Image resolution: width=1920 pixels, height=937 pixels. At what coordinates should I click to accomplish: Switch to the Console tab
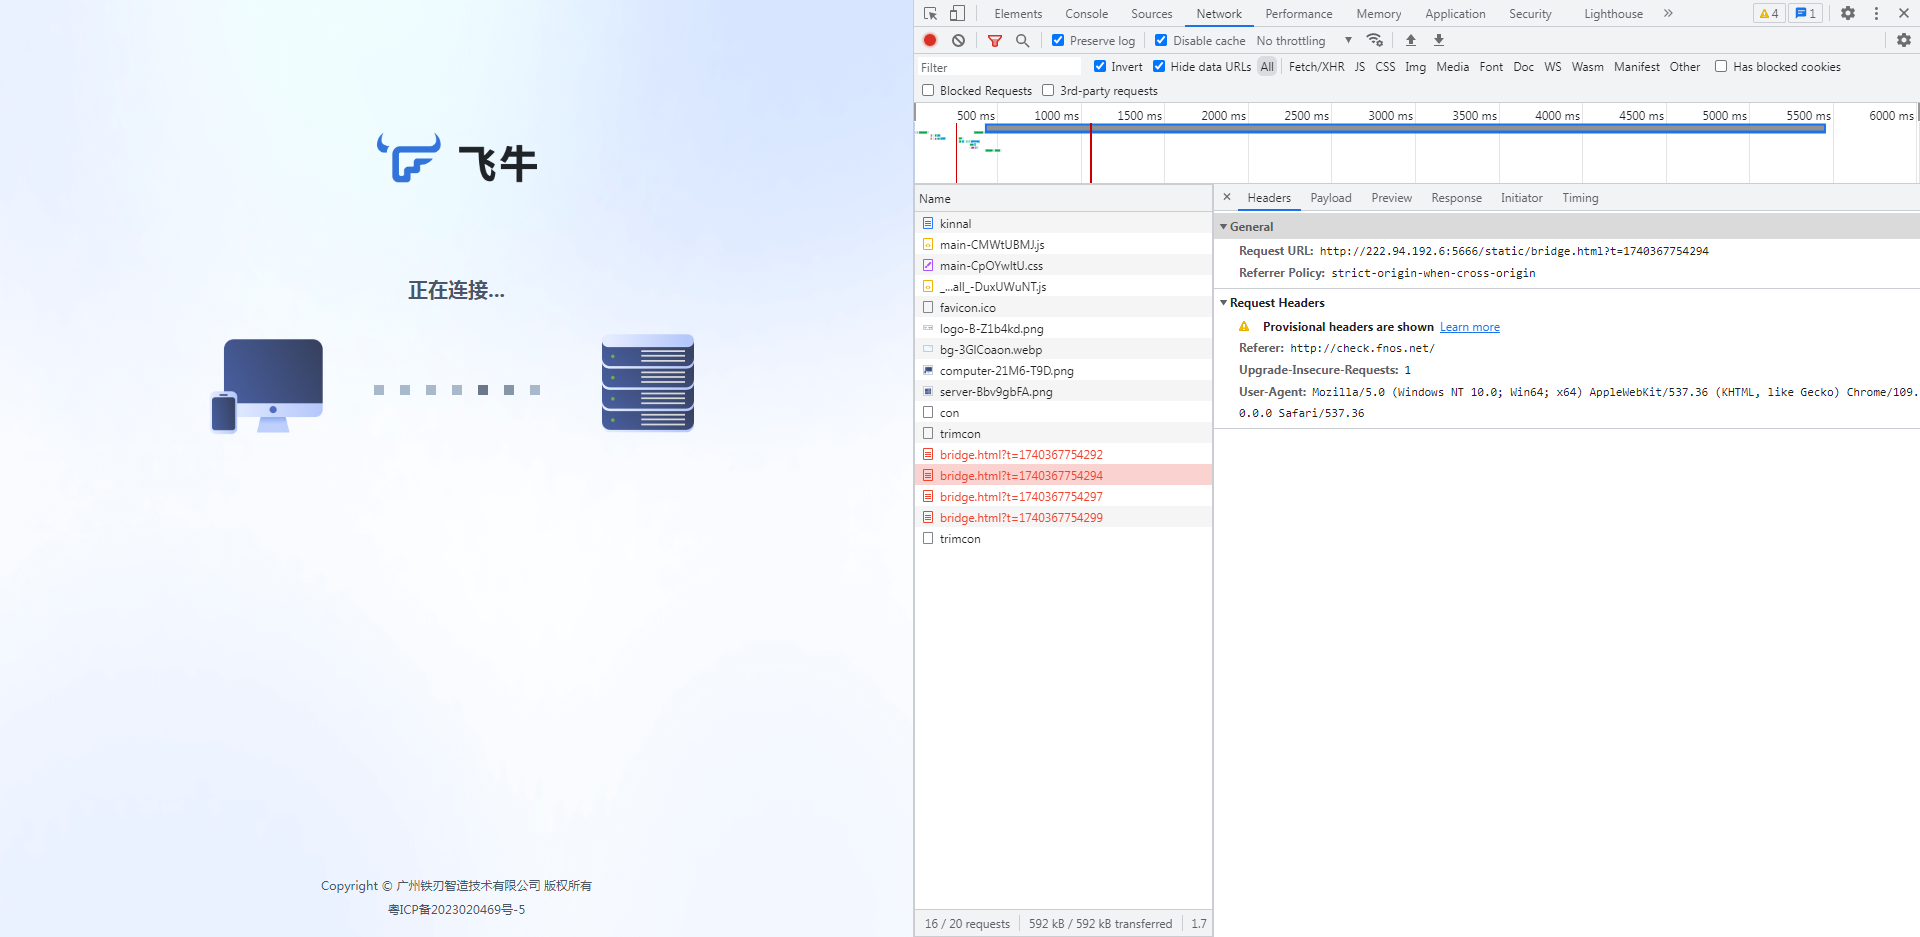(1086, 13)
